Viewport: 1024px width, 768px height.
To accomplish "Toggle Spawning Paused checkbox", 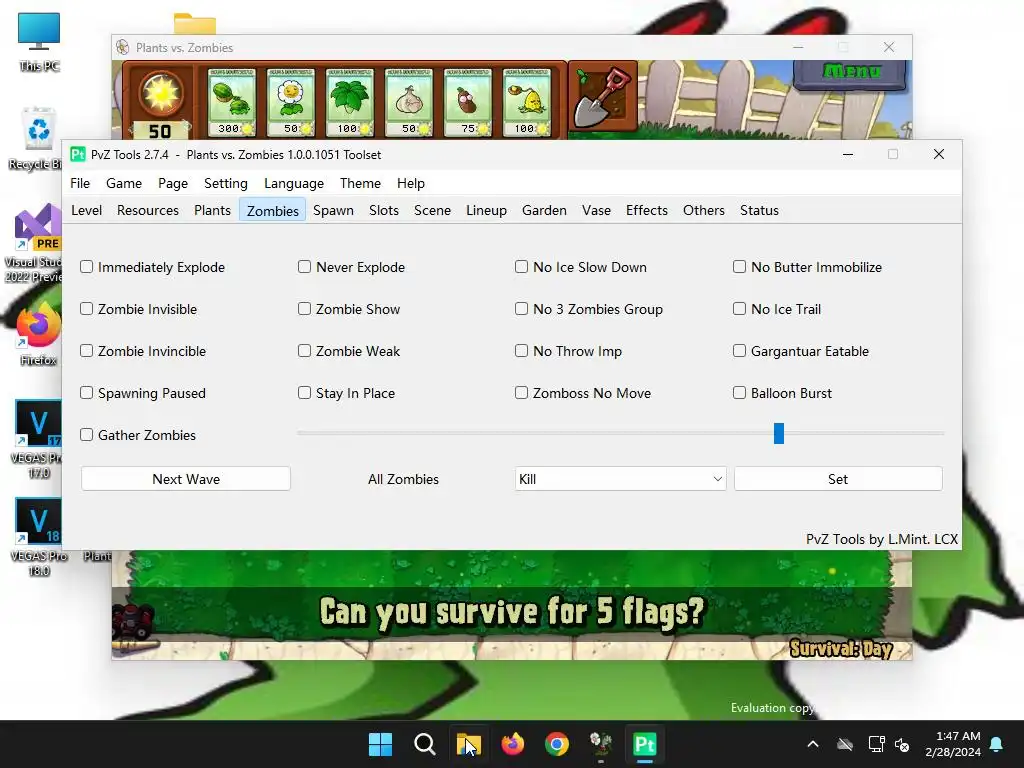I will pos(86,392).
